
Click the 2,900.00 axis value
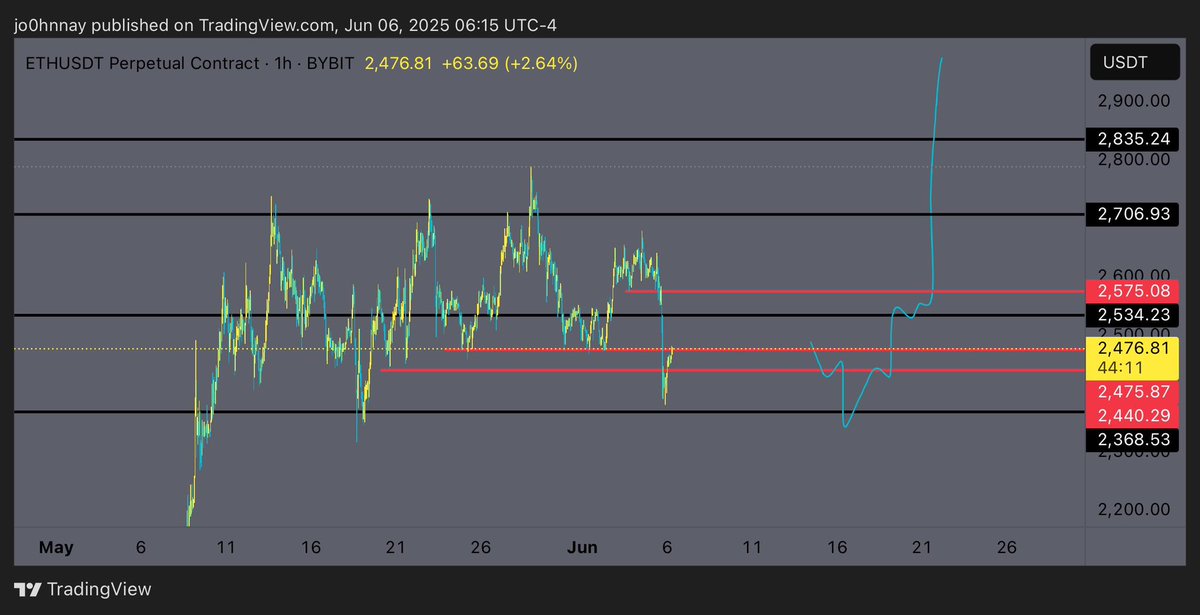click(x=1133, y=101)
